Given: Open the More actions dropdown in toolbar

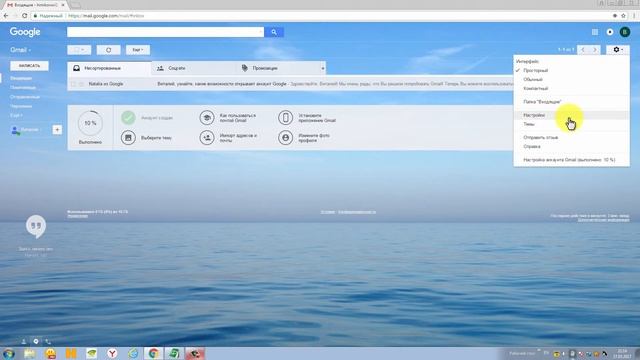Looking at the screenshot, I should pos(138,50).
